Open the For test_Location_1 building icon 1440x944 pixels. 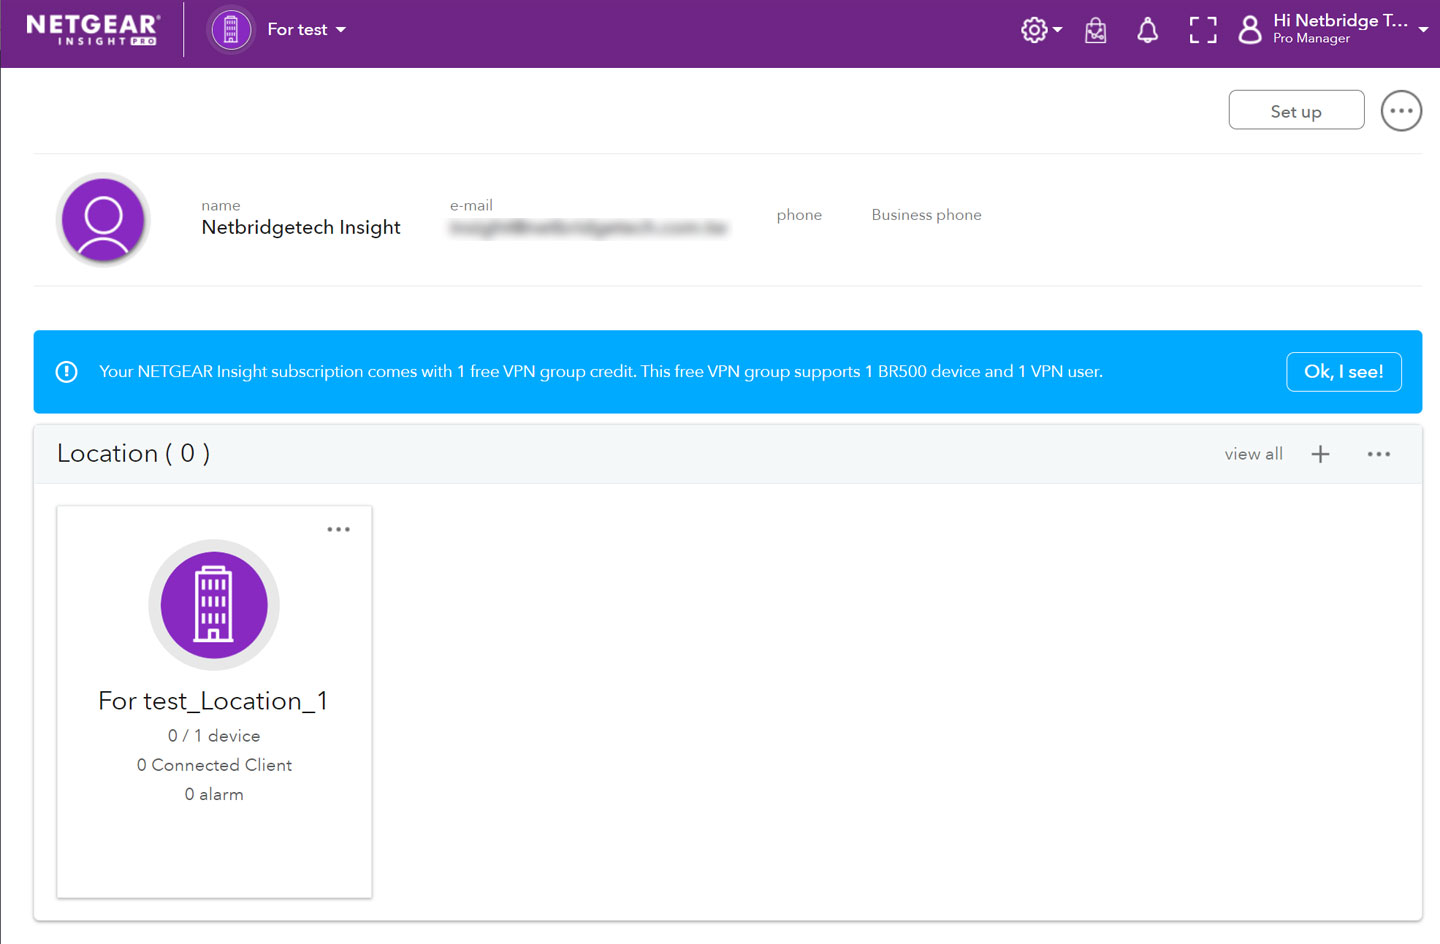click(x=214, y=604)
